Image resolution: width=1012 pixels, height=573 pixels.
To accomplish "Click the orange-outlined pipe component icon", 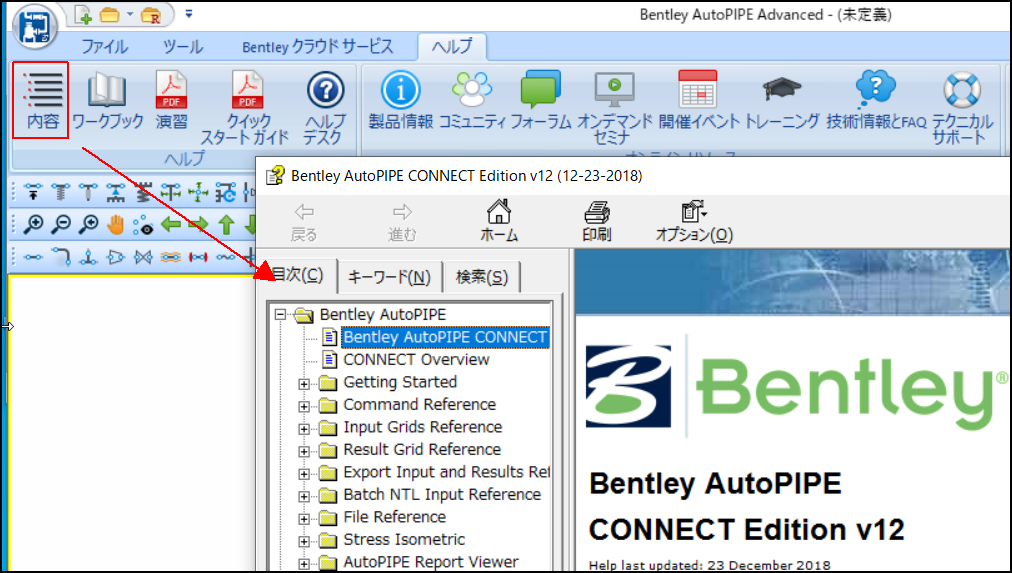I will pos(170,257).
